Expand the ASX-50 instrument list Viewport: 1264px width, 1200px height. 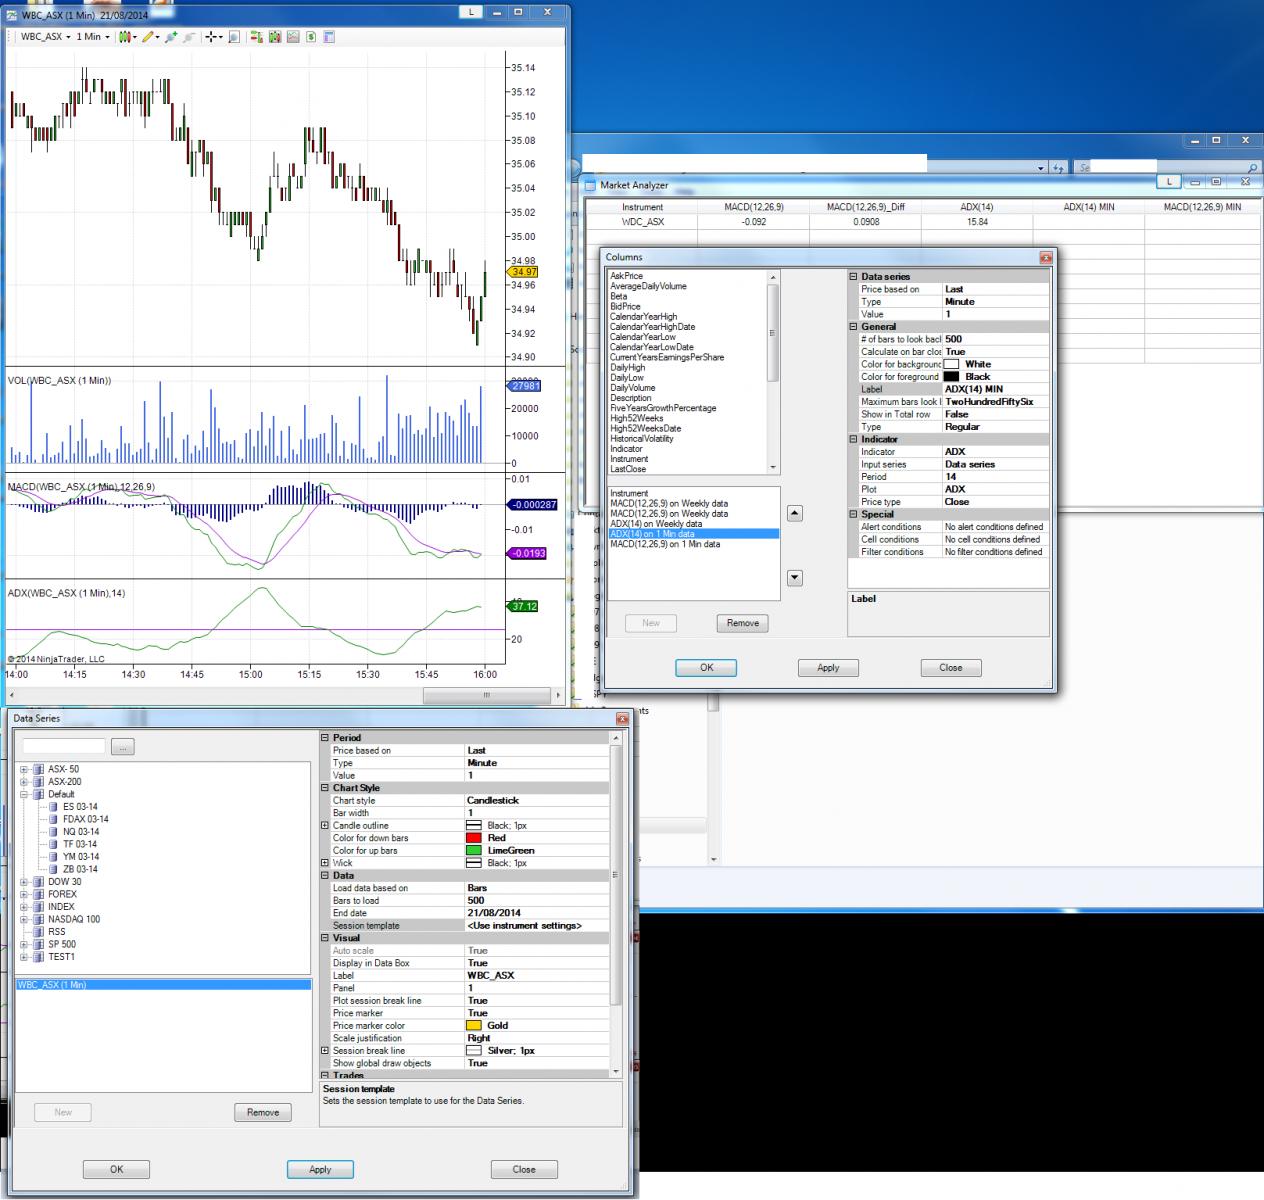pos(24,770)
